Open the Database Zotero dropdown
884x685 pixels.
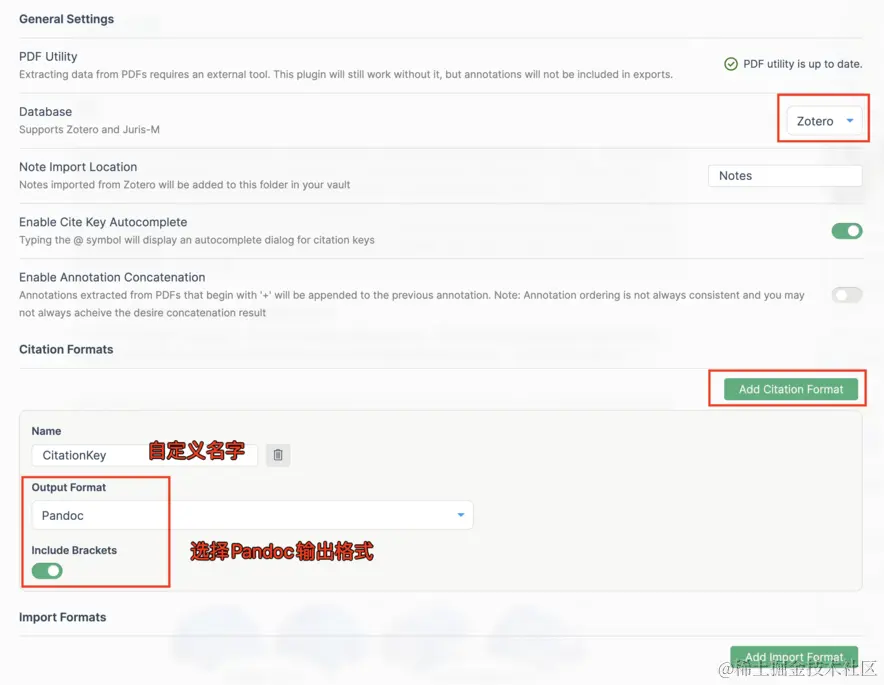click(x=824, y=121)
